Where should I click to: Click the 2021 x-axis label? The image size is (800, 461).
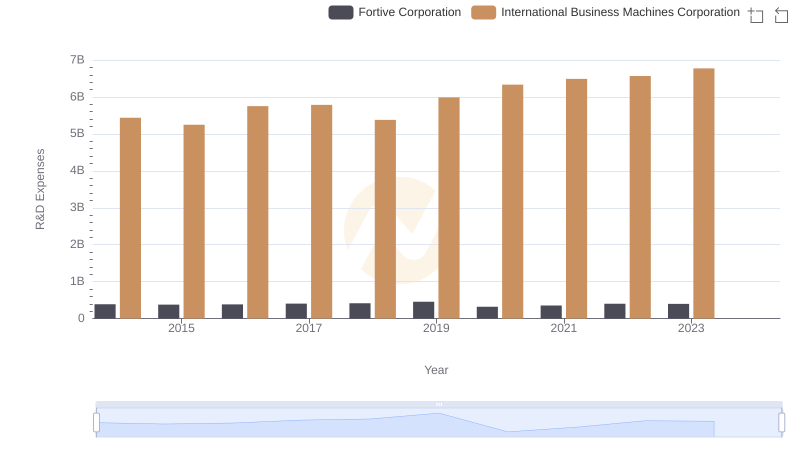[x=564, y=328]
